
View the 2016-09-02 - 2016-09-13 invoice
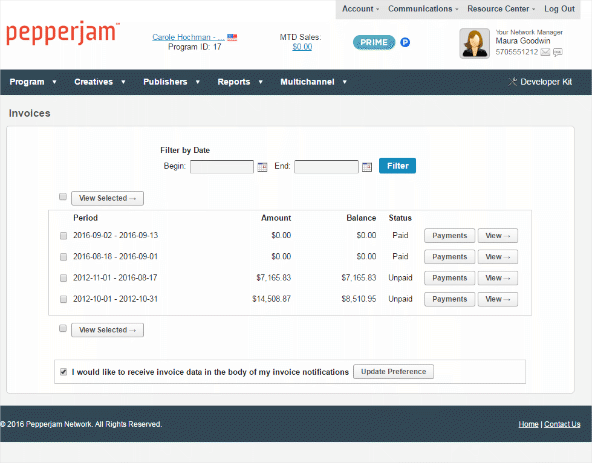tap(498, 236)
